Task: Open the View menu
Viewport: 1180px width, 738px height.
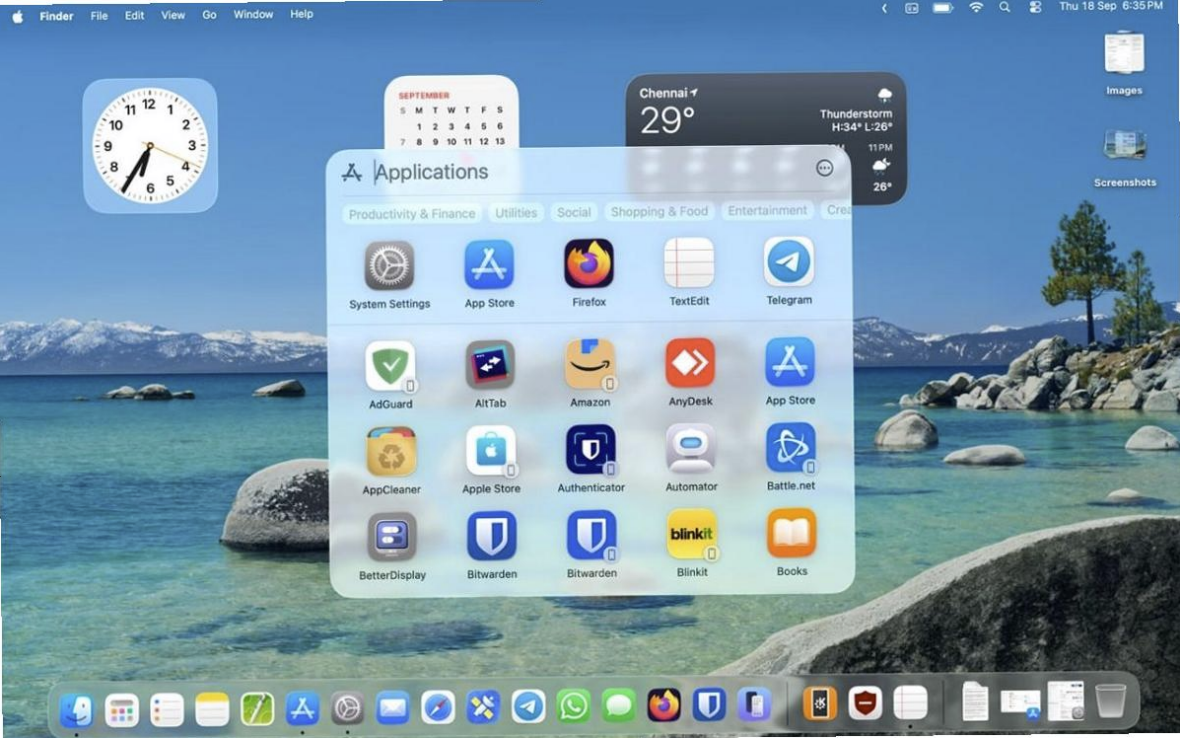Action: pyautogui.click(x=172, y=15)
